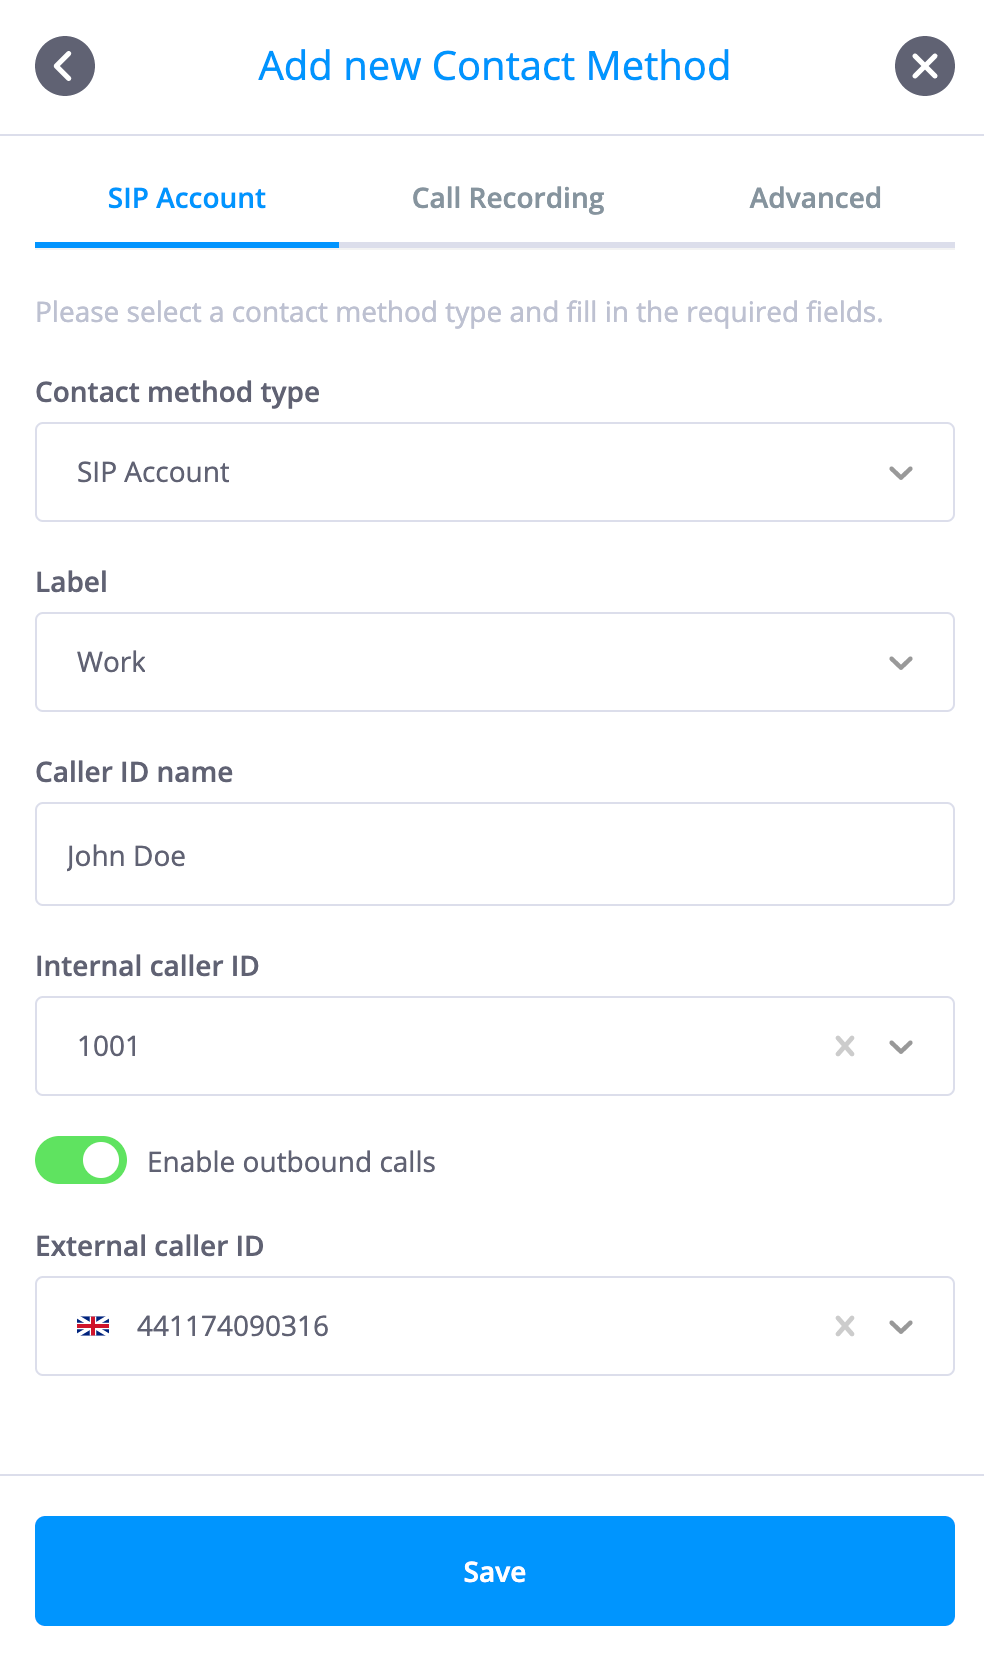This screenshot has width=984, height=1656.
Task: Click the Caller ID name field
Action: tap(495, 854)
